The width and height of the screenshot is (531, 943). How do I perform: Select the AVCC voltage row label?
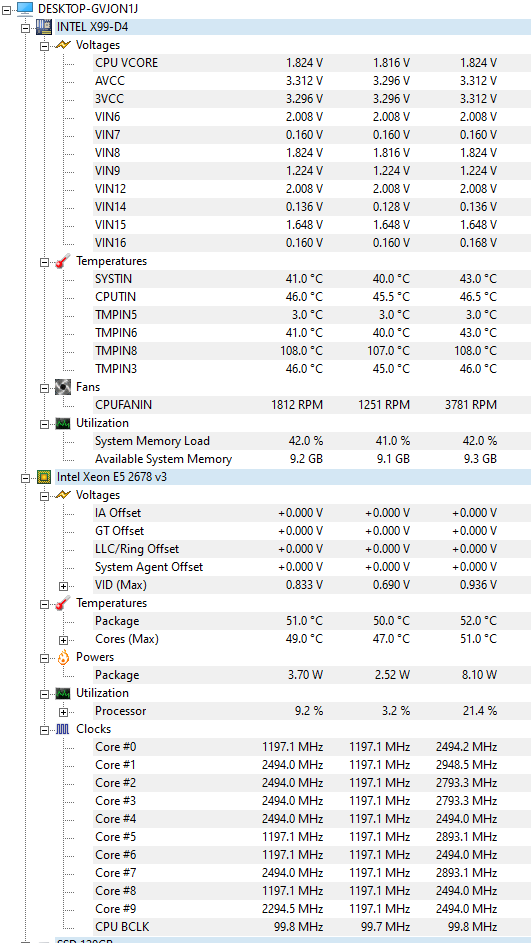(110, 81)
